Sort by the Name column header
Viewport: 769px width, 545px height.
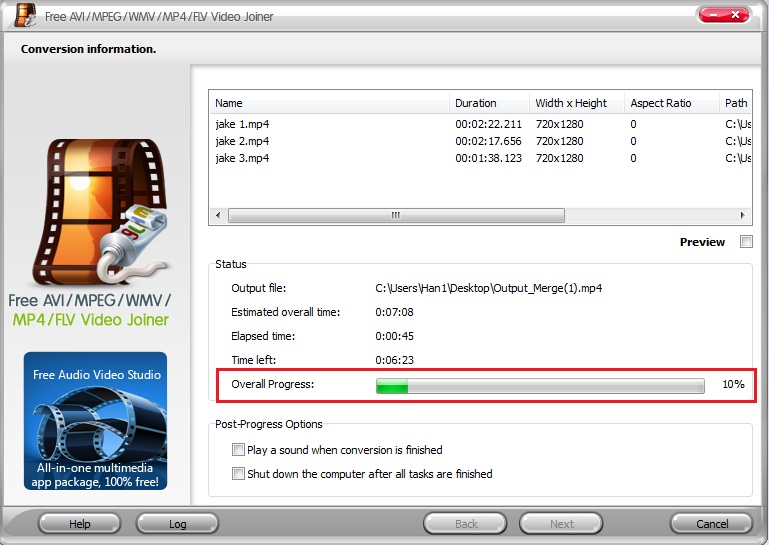pos(329,103)
